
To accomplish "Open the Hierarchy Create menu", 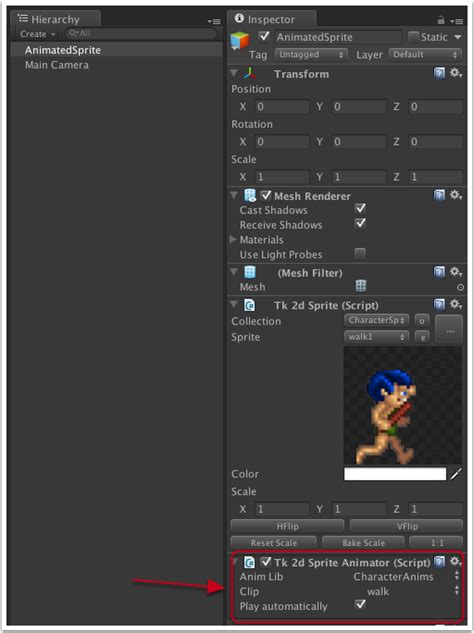I will click(x=38, y=34).
